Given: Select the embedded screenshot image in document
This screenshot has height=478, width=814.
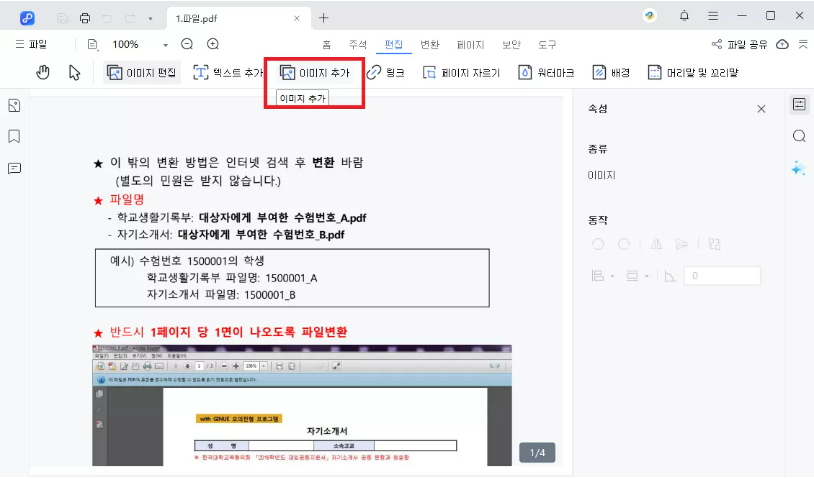Looking at the screenshot, I should pos(302,405).
